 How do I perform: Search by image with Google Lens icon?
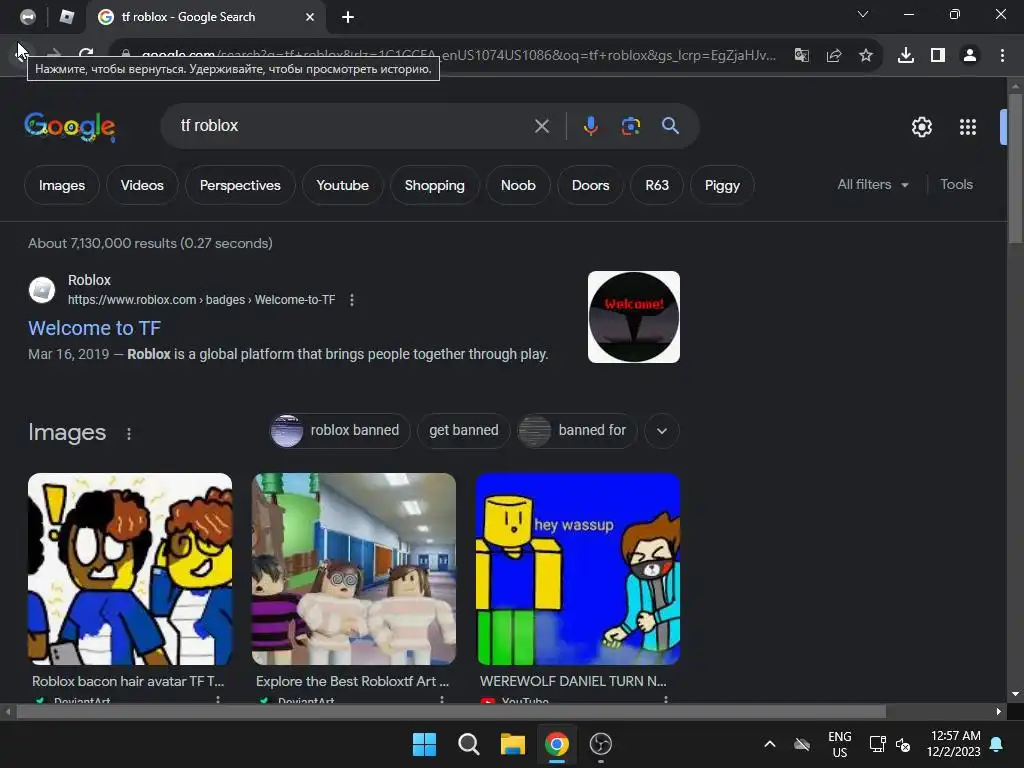[631, 126]
